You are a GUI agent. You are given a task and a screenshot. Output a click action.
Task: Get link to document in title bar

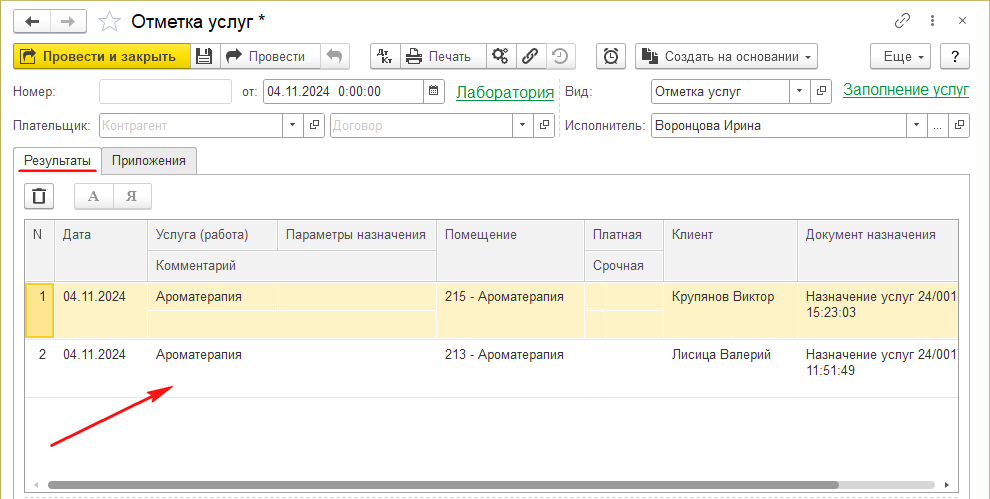[x=903, y=21]
